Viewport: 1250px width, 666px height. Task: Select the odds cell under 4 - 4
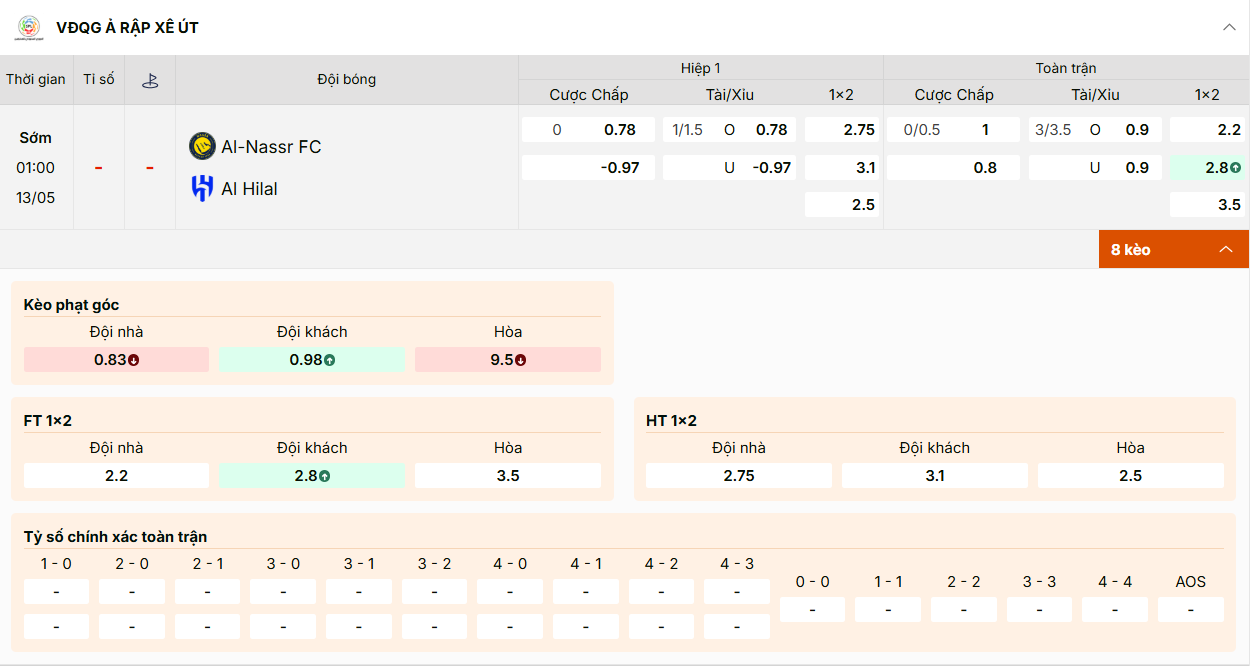tap(1115, 610)
